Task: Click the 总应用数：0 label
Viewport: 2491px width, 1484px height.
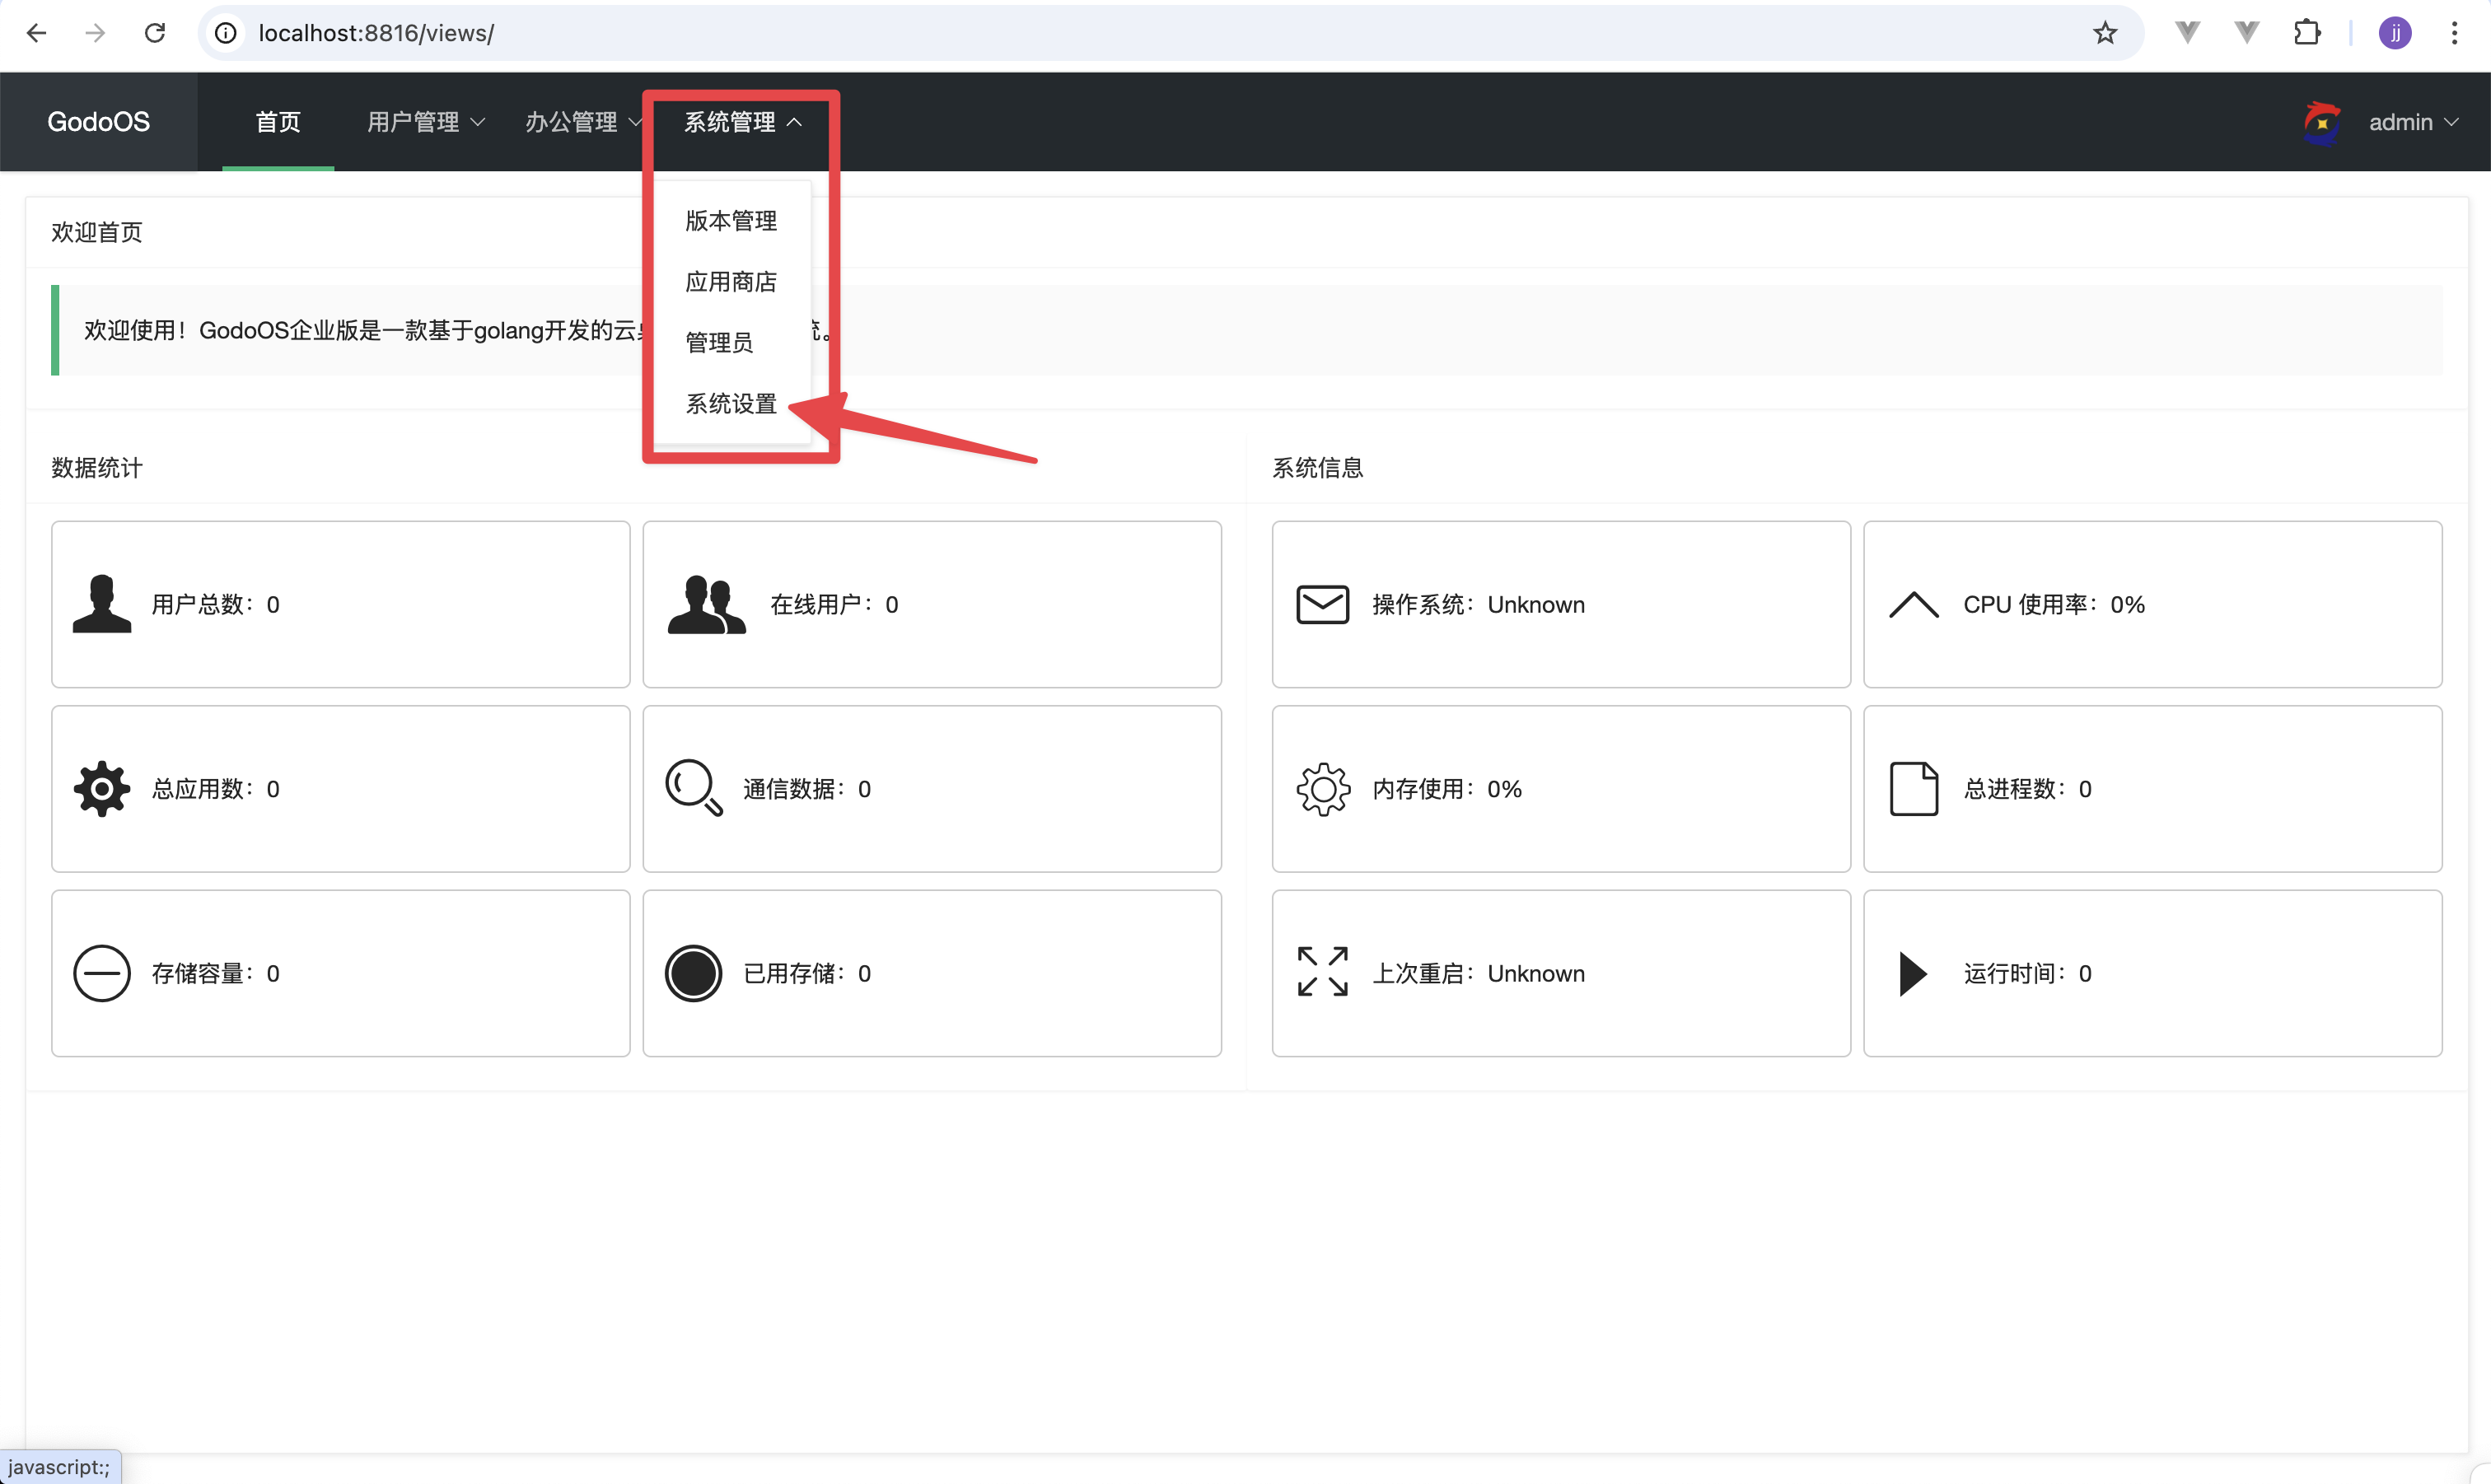Action: [x=216, y=789]
